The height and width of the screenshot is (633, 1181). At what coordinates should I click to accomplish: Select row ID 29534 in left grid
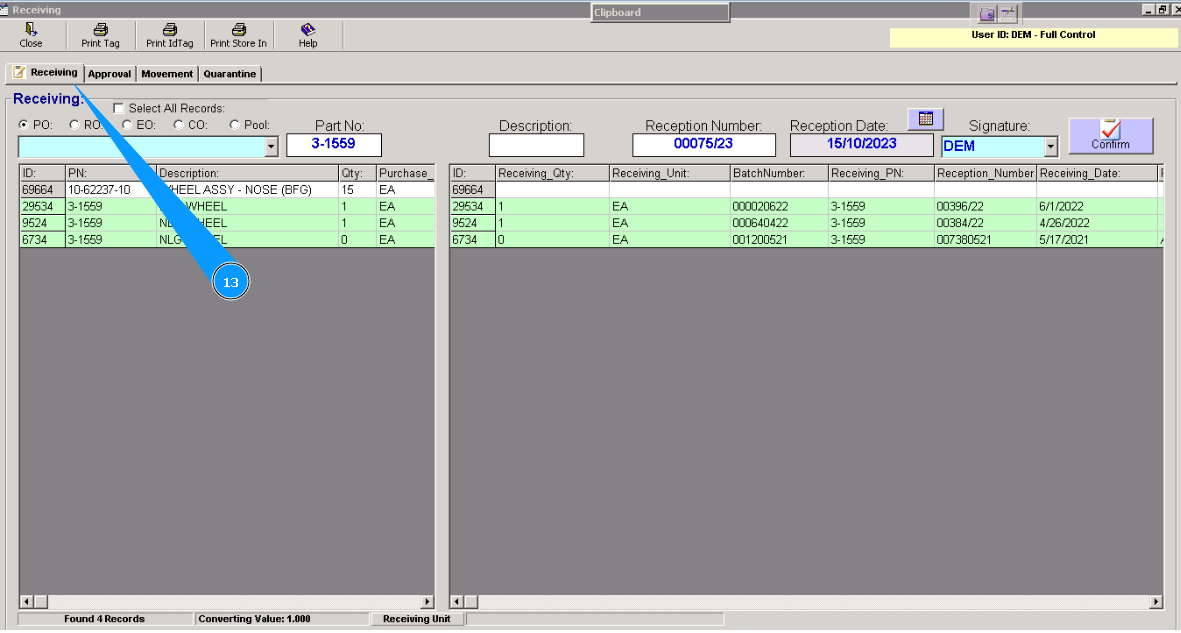coord(41,206)
